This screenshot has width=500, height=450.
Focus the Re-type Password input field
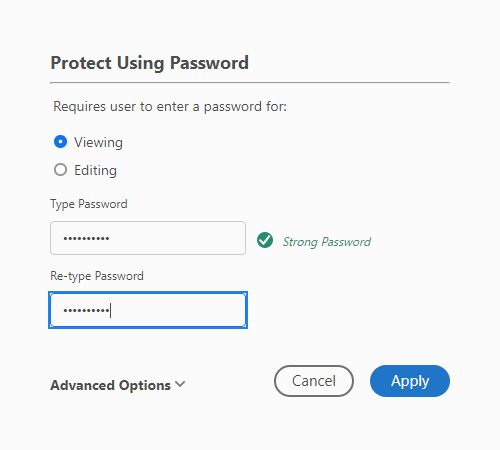(x=148, y=310)
